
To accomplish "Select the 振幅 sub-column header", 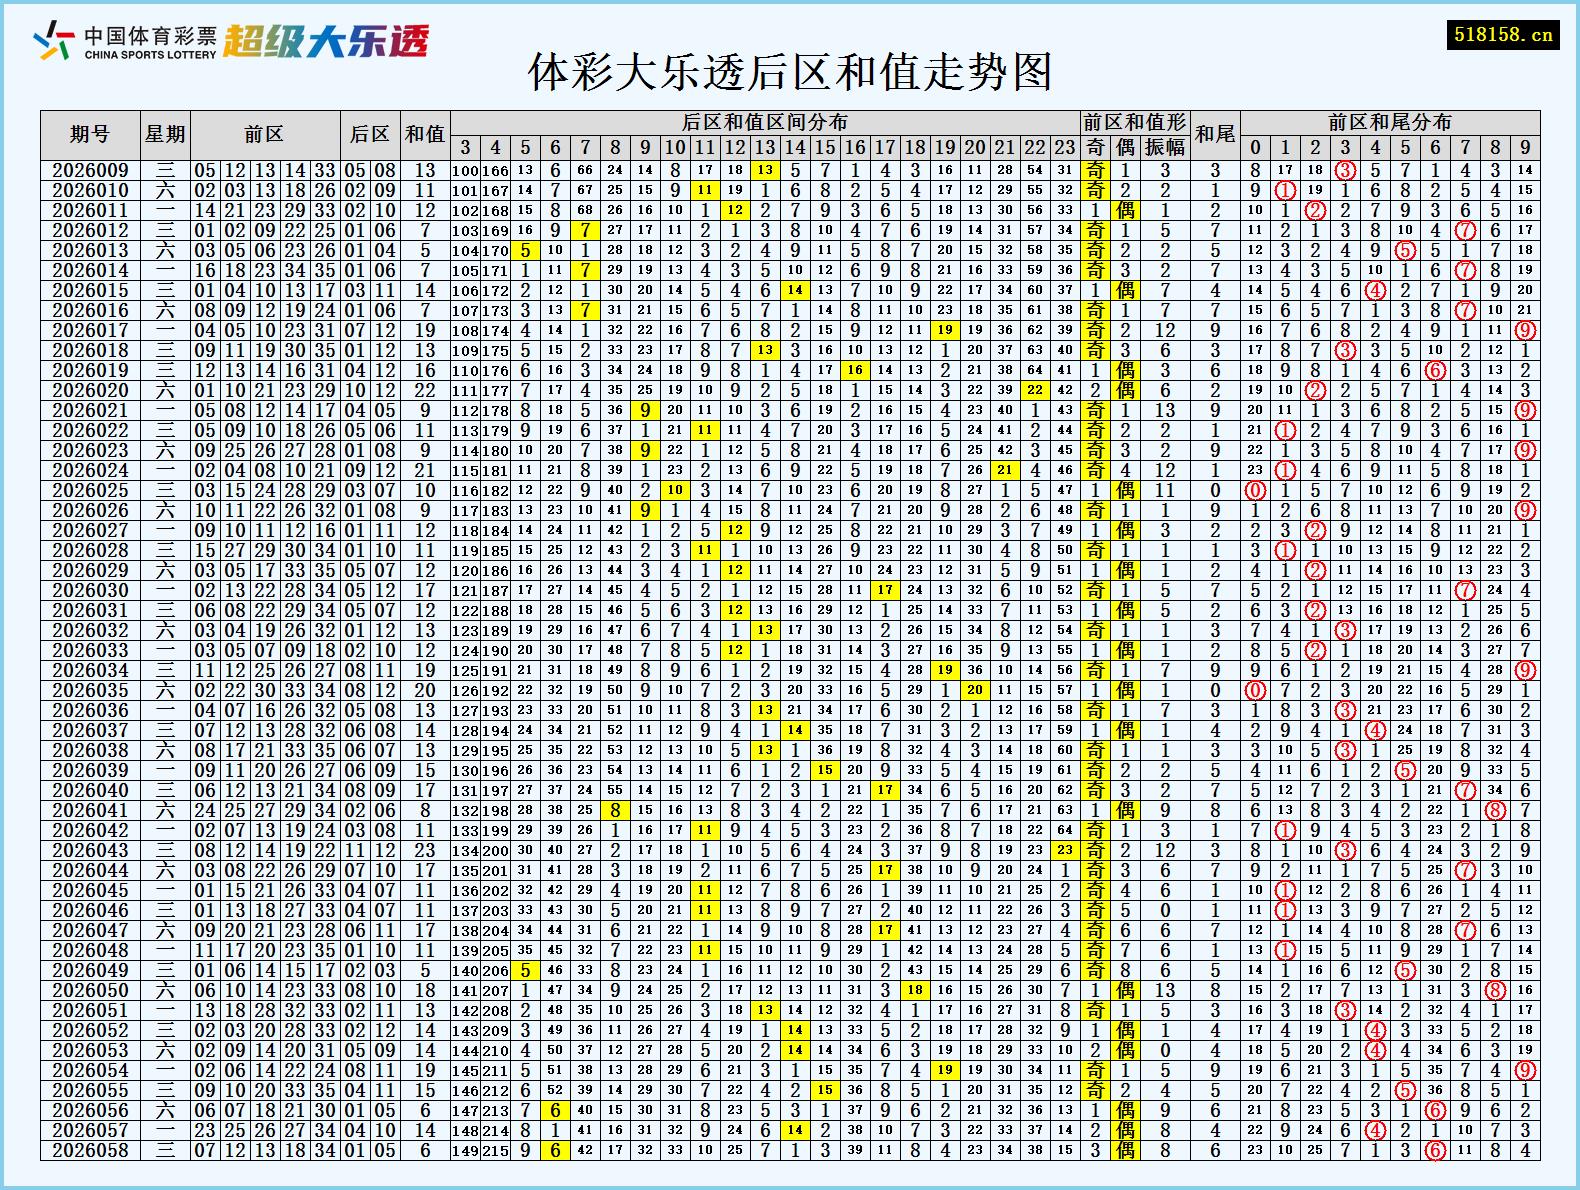I will point(1165,147).
